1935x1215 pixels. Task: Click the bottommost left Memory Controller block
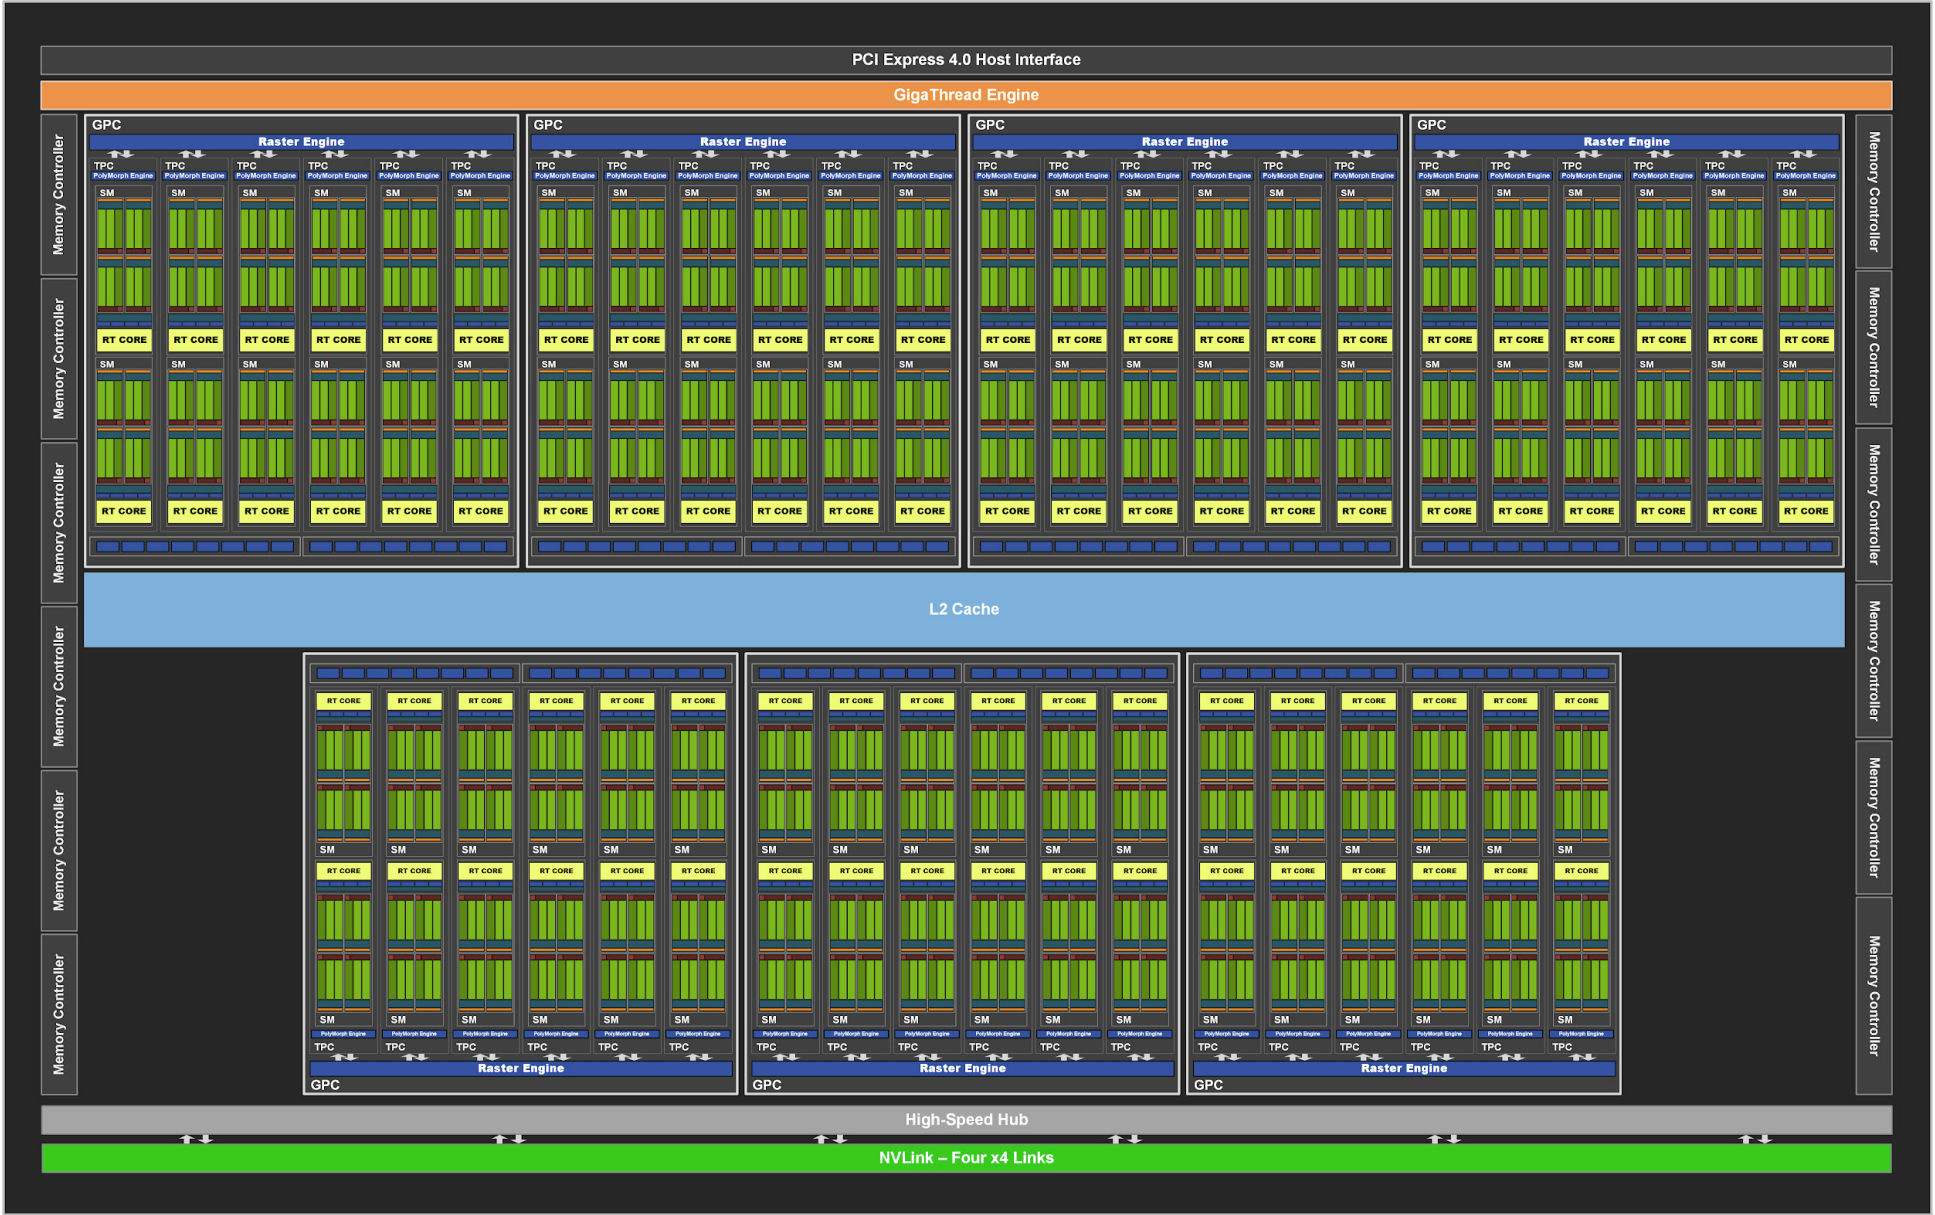(58, 1014)
